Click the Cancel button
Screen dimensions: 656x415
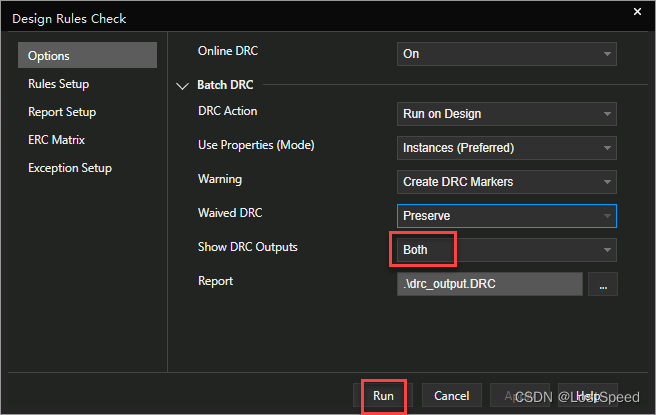tap(452, 396)
